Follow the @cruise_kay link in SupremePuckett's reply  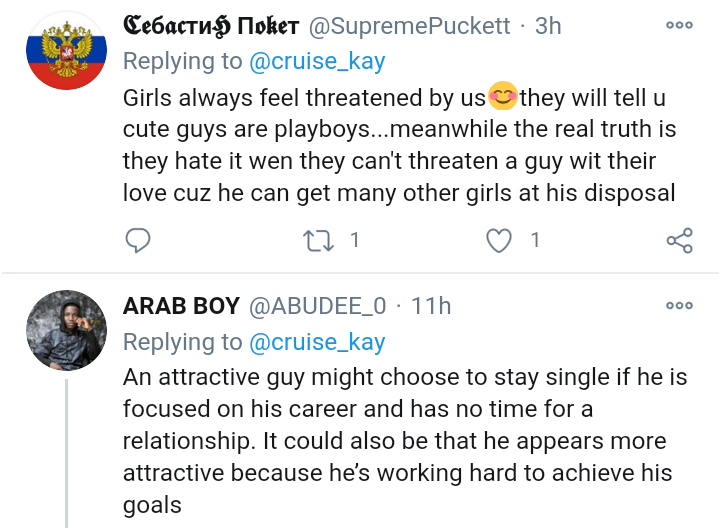[x=315, y=62]
